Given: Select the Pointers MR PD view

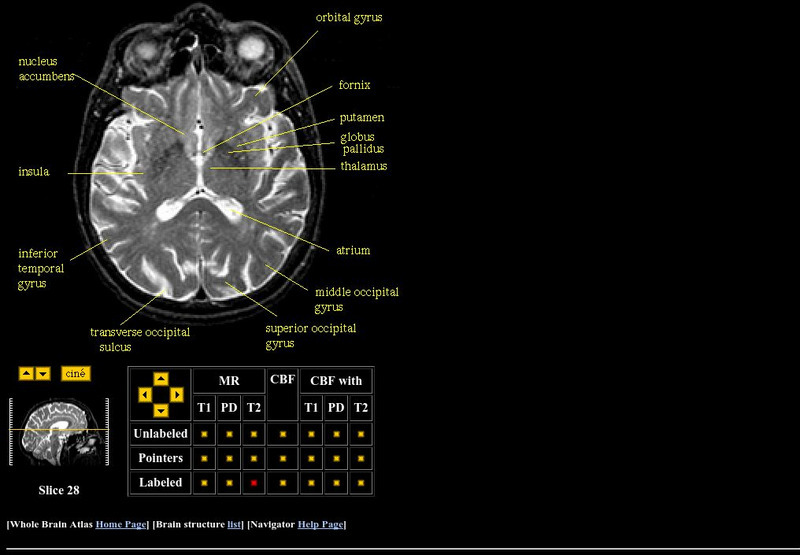Looking at the screenshot, I should (x=229, y=458).
